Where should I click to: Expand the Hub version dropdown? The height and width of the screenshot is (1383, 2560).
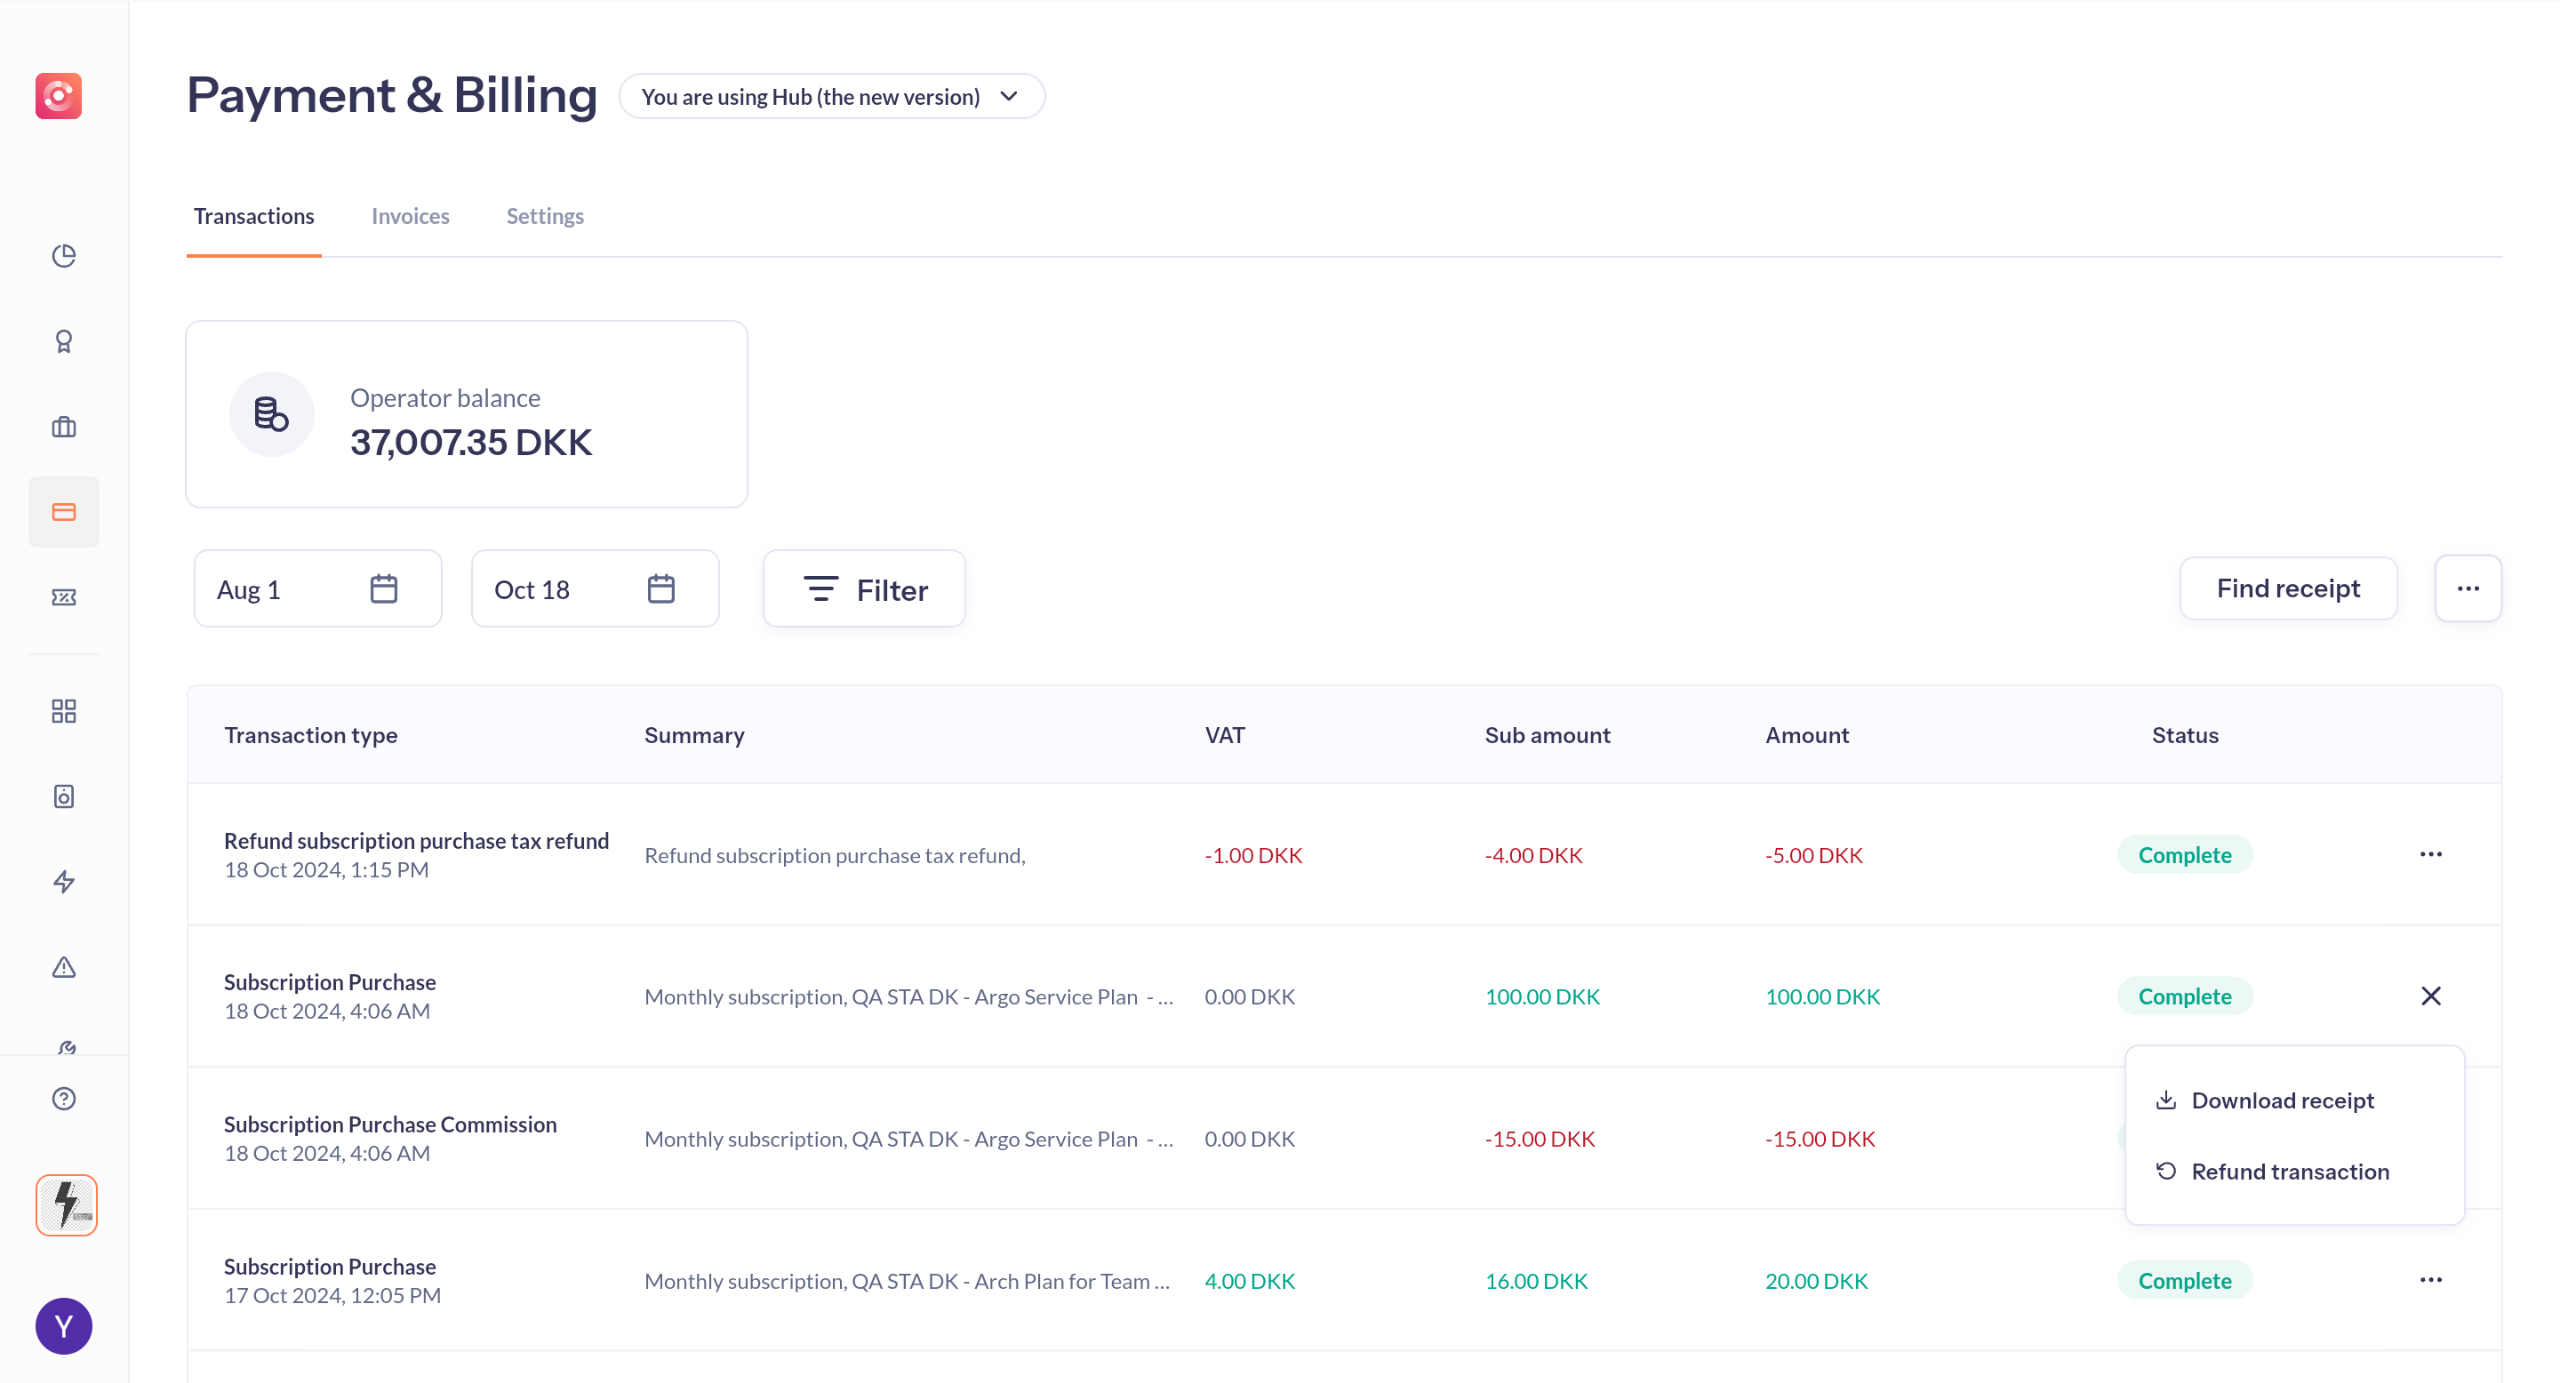point(831,97)
